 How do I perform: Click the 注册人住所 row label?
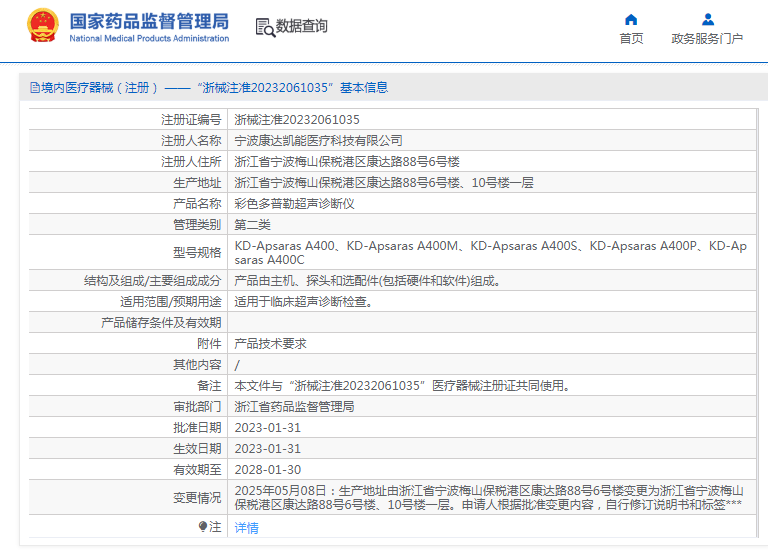[191, 162]
